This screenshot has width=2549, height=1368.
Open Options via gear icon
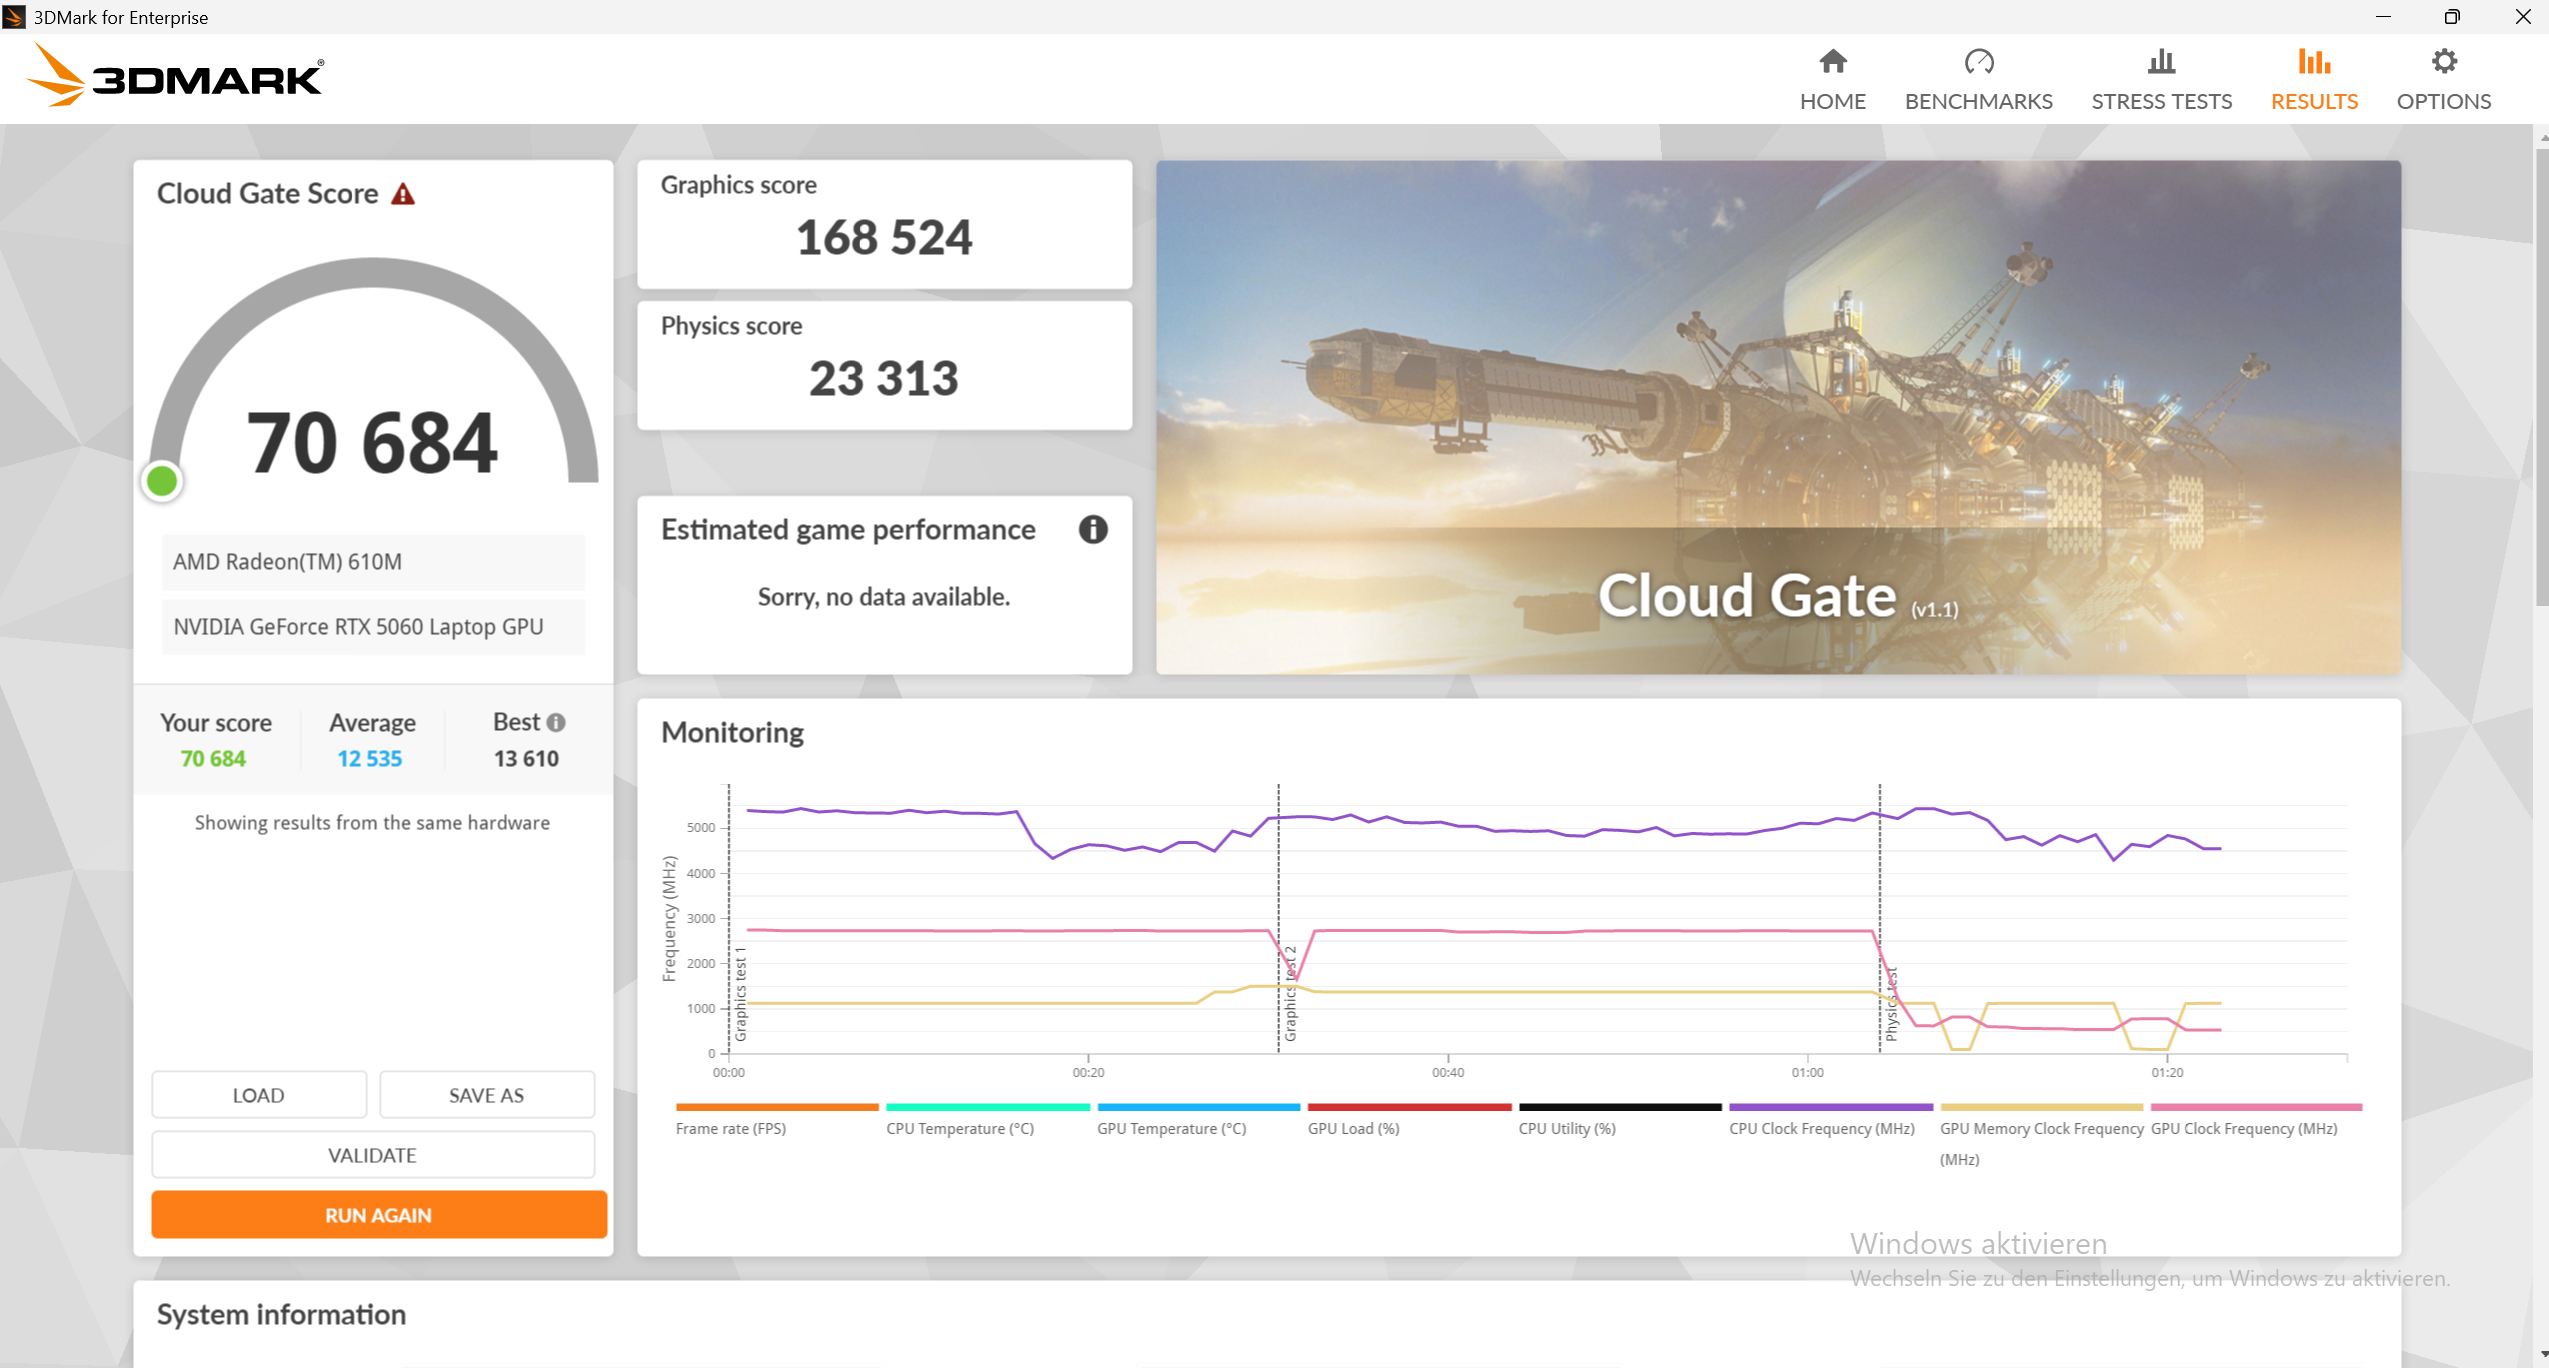[2443, 62]
